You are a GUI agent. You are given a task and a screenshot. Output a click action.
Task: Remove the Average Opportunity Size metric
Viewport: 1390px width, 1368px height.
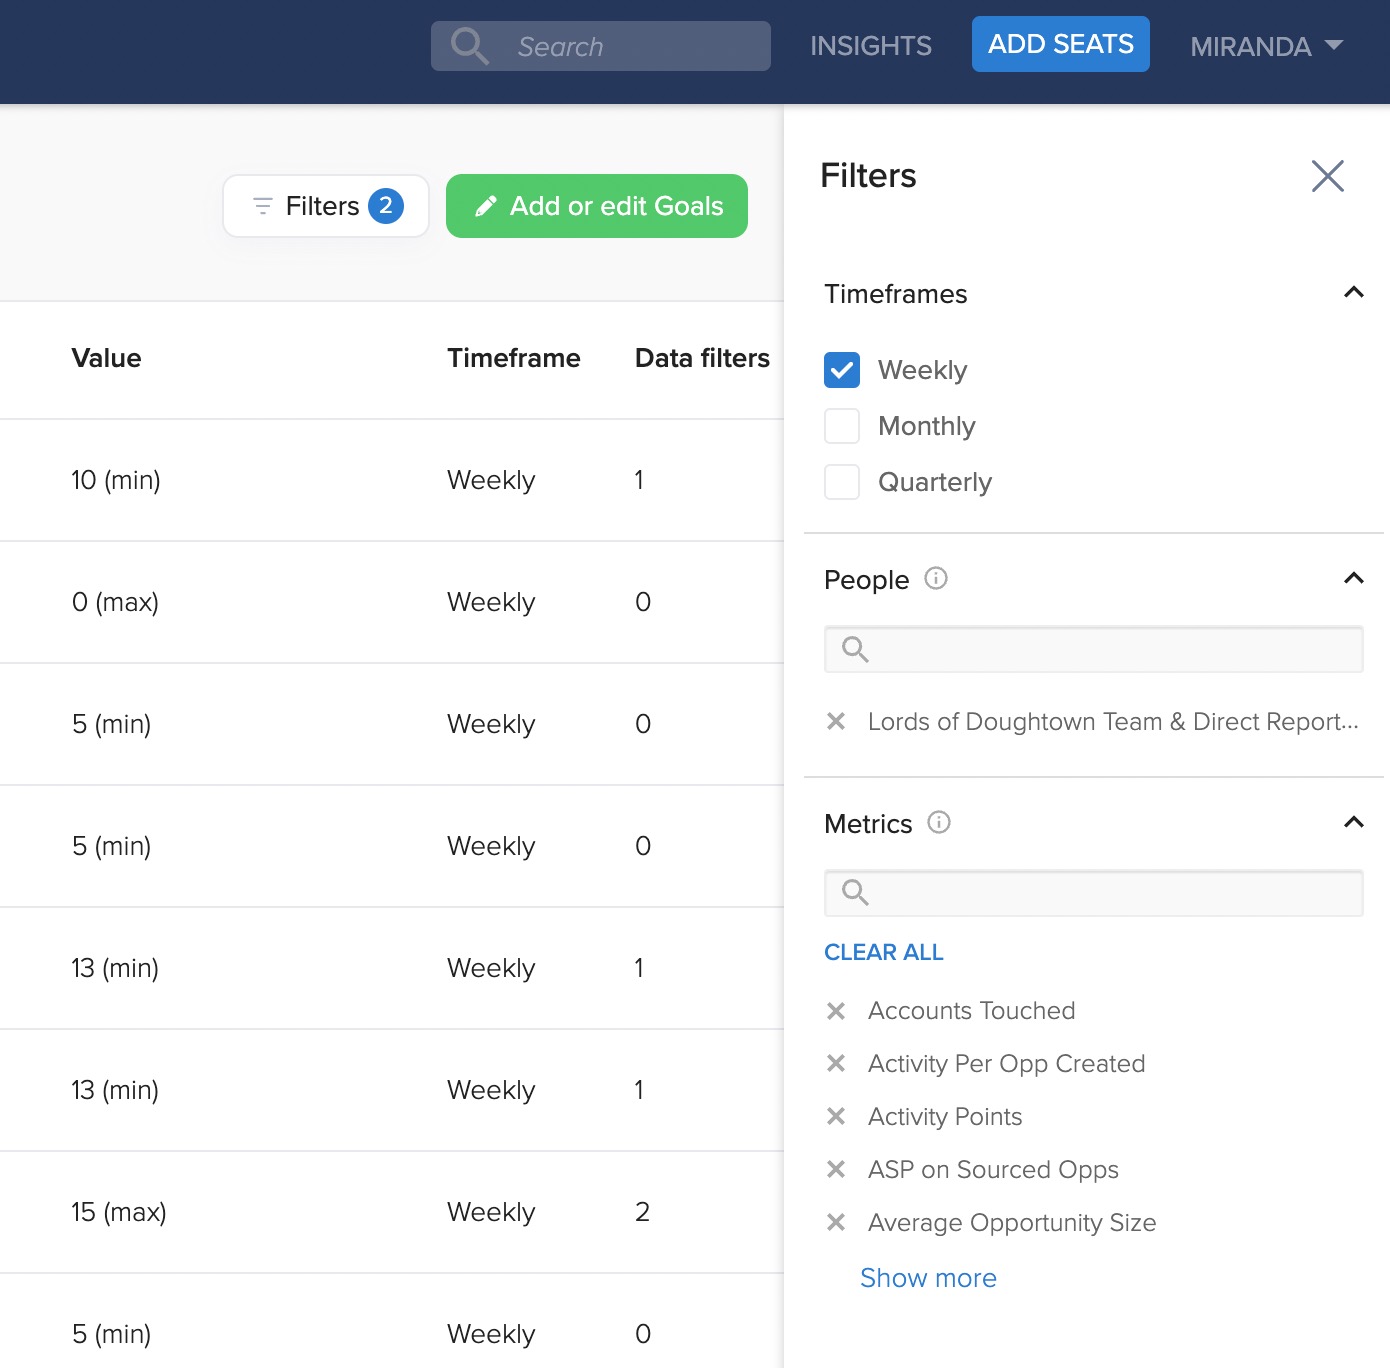(837, 1223)
